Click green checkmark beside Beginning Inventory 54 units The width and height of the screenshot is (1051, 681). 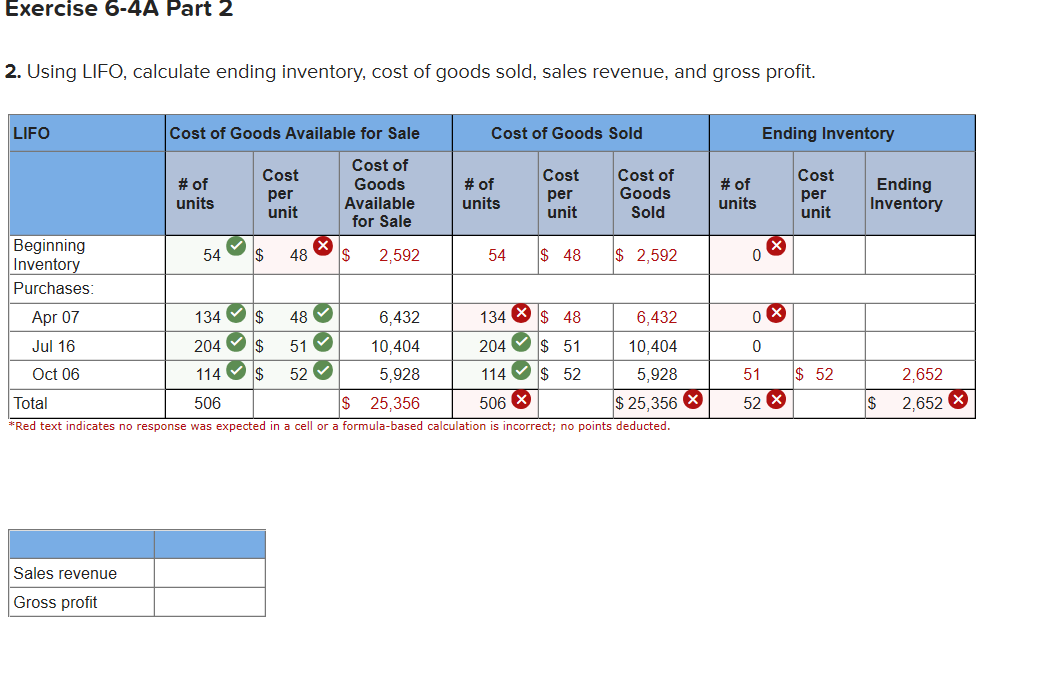[x=236, y=246]
